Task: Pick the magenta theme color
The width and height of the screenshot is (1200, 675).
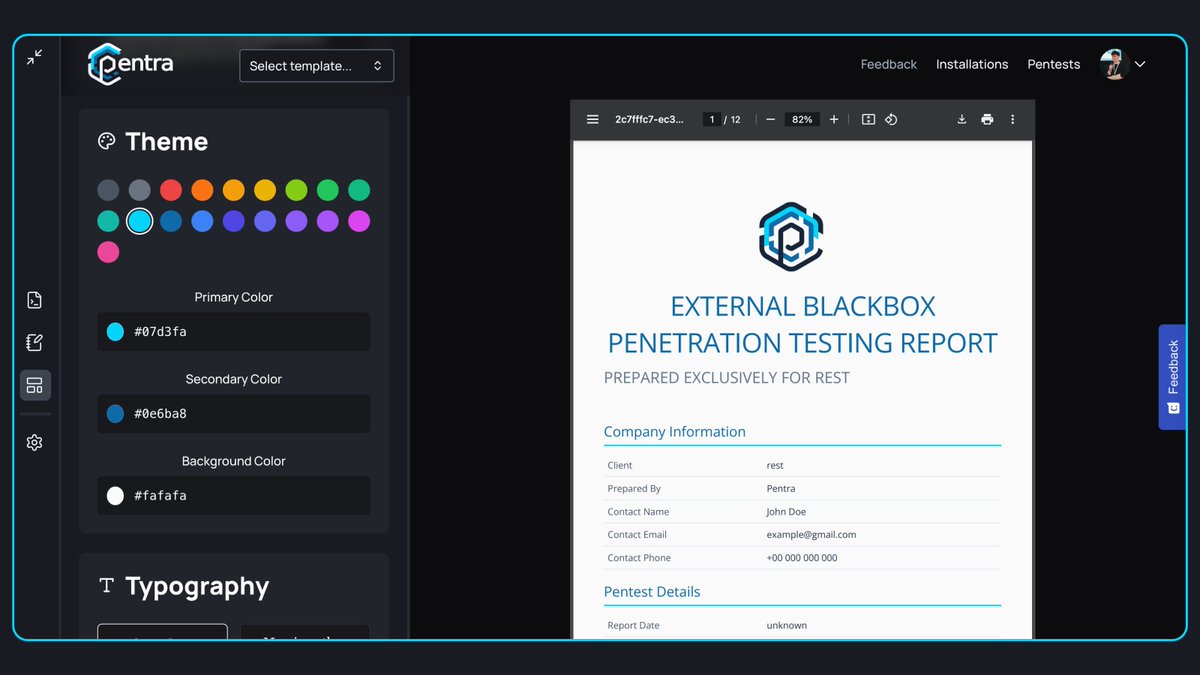Action: click(x=359, y=221)
